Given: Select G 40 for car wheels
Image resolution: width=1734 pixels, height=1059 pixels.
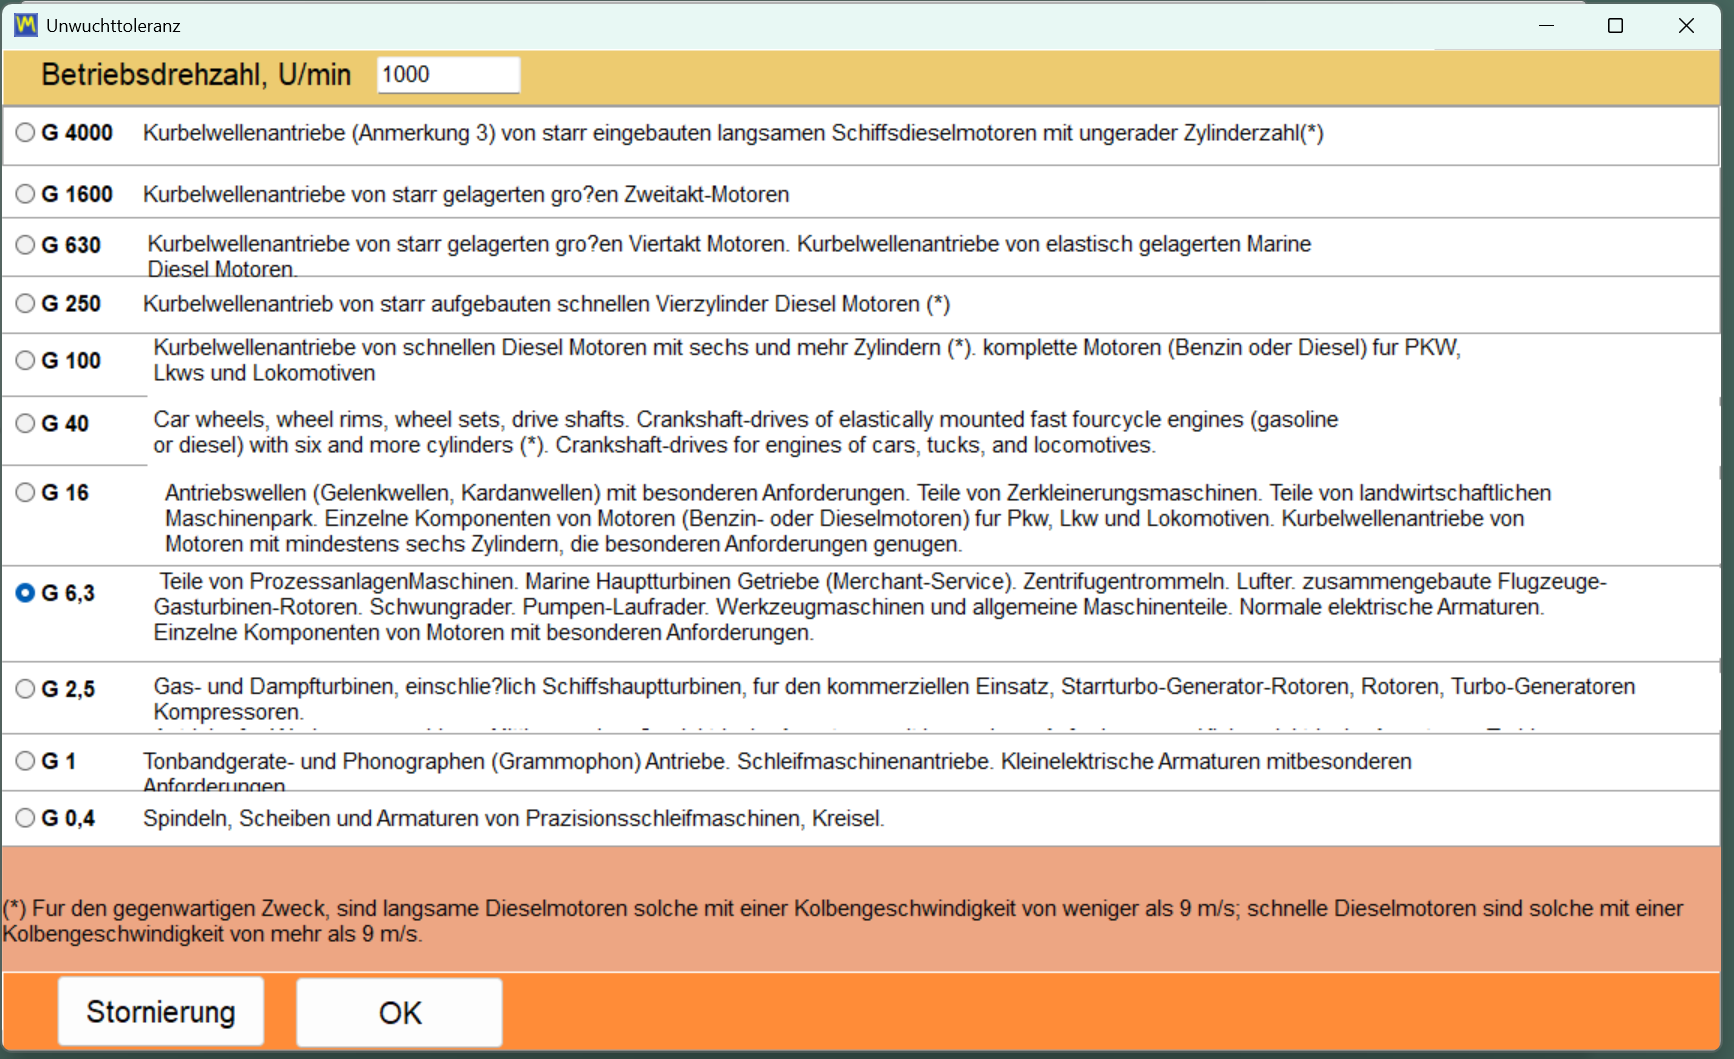Looking at the screenshot, I should click(25, 423).
